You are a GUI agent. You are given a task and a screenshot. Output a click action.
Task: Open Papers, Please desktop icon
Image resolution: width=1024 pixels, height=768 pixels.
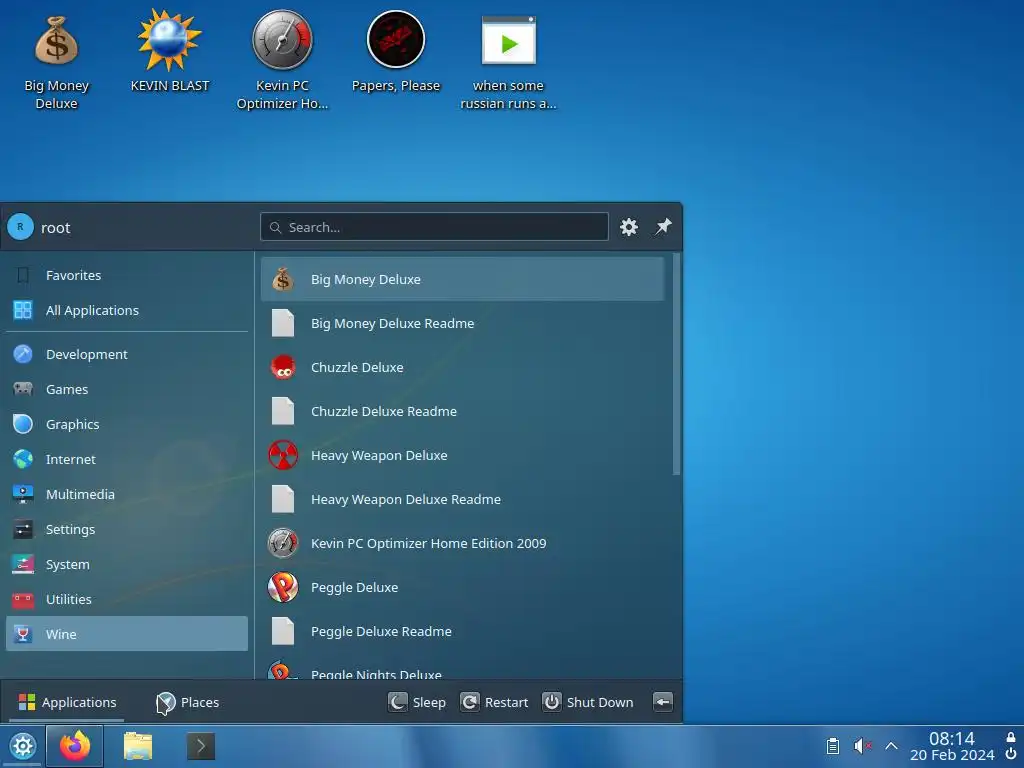(x=396, y=51)
